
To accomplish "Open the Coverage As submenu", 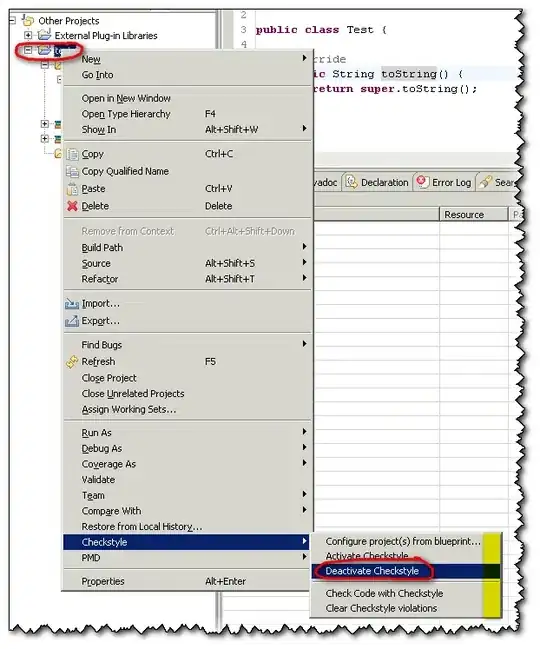I will (x=187, y=464).
